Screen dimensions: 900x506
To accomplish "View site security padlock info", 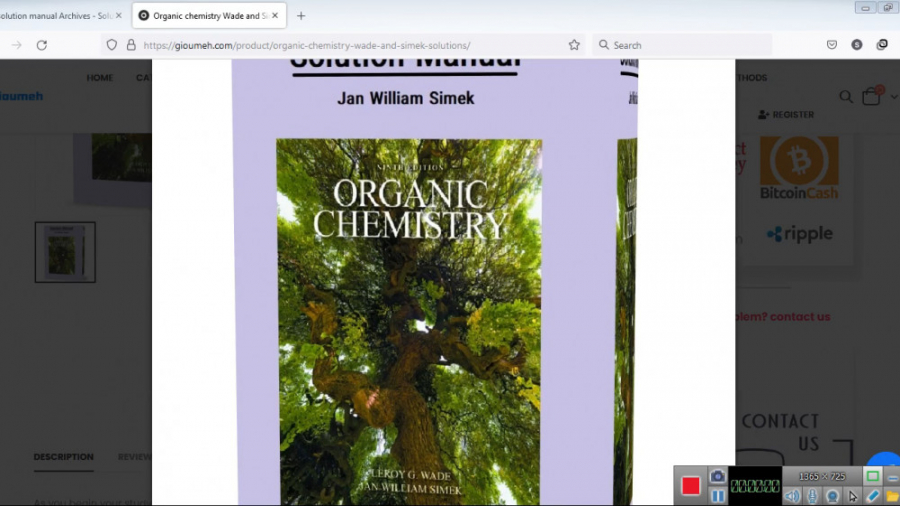I will pos(131,45).
